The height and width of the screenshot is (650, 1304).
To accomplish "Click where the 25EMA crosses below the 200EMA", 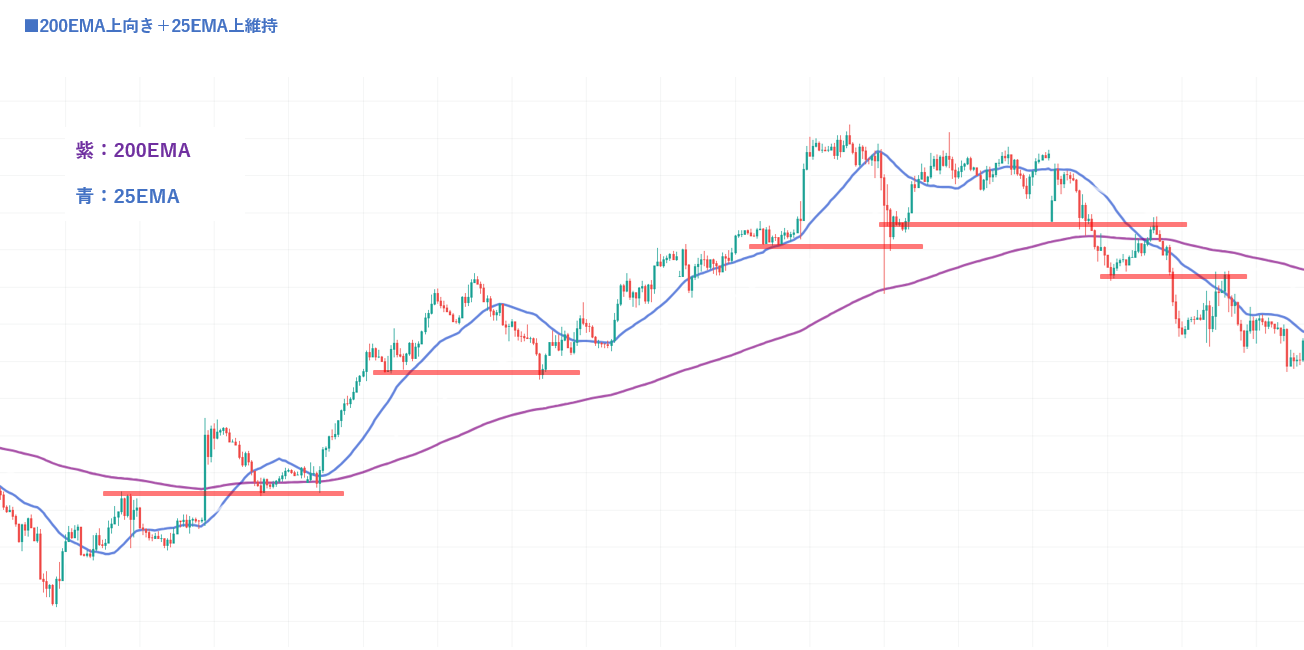I will 1140,239.
